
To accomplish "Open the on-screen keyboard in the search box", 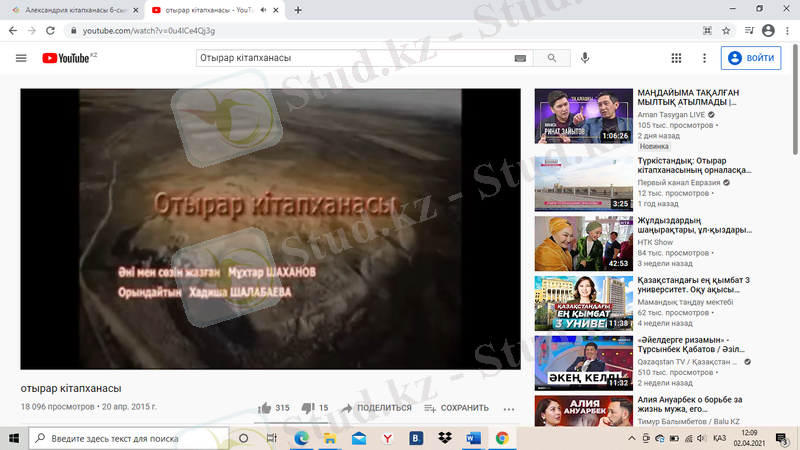I will (x=520, y=58).
